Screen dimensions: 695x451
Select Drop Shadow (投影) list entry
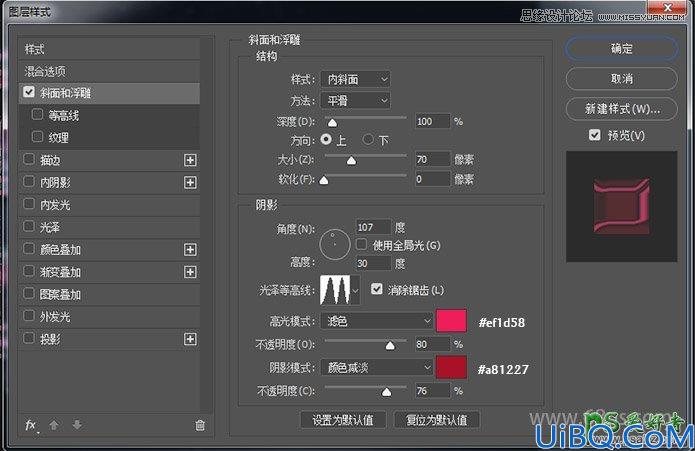tap(109, 339)
